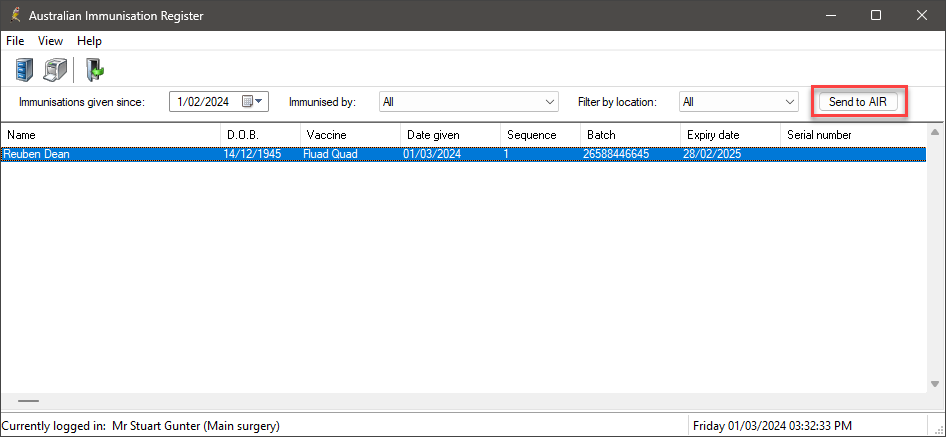Sort by the Sequence column header
The height and width of the screenshot is (437, 946).
541,135
